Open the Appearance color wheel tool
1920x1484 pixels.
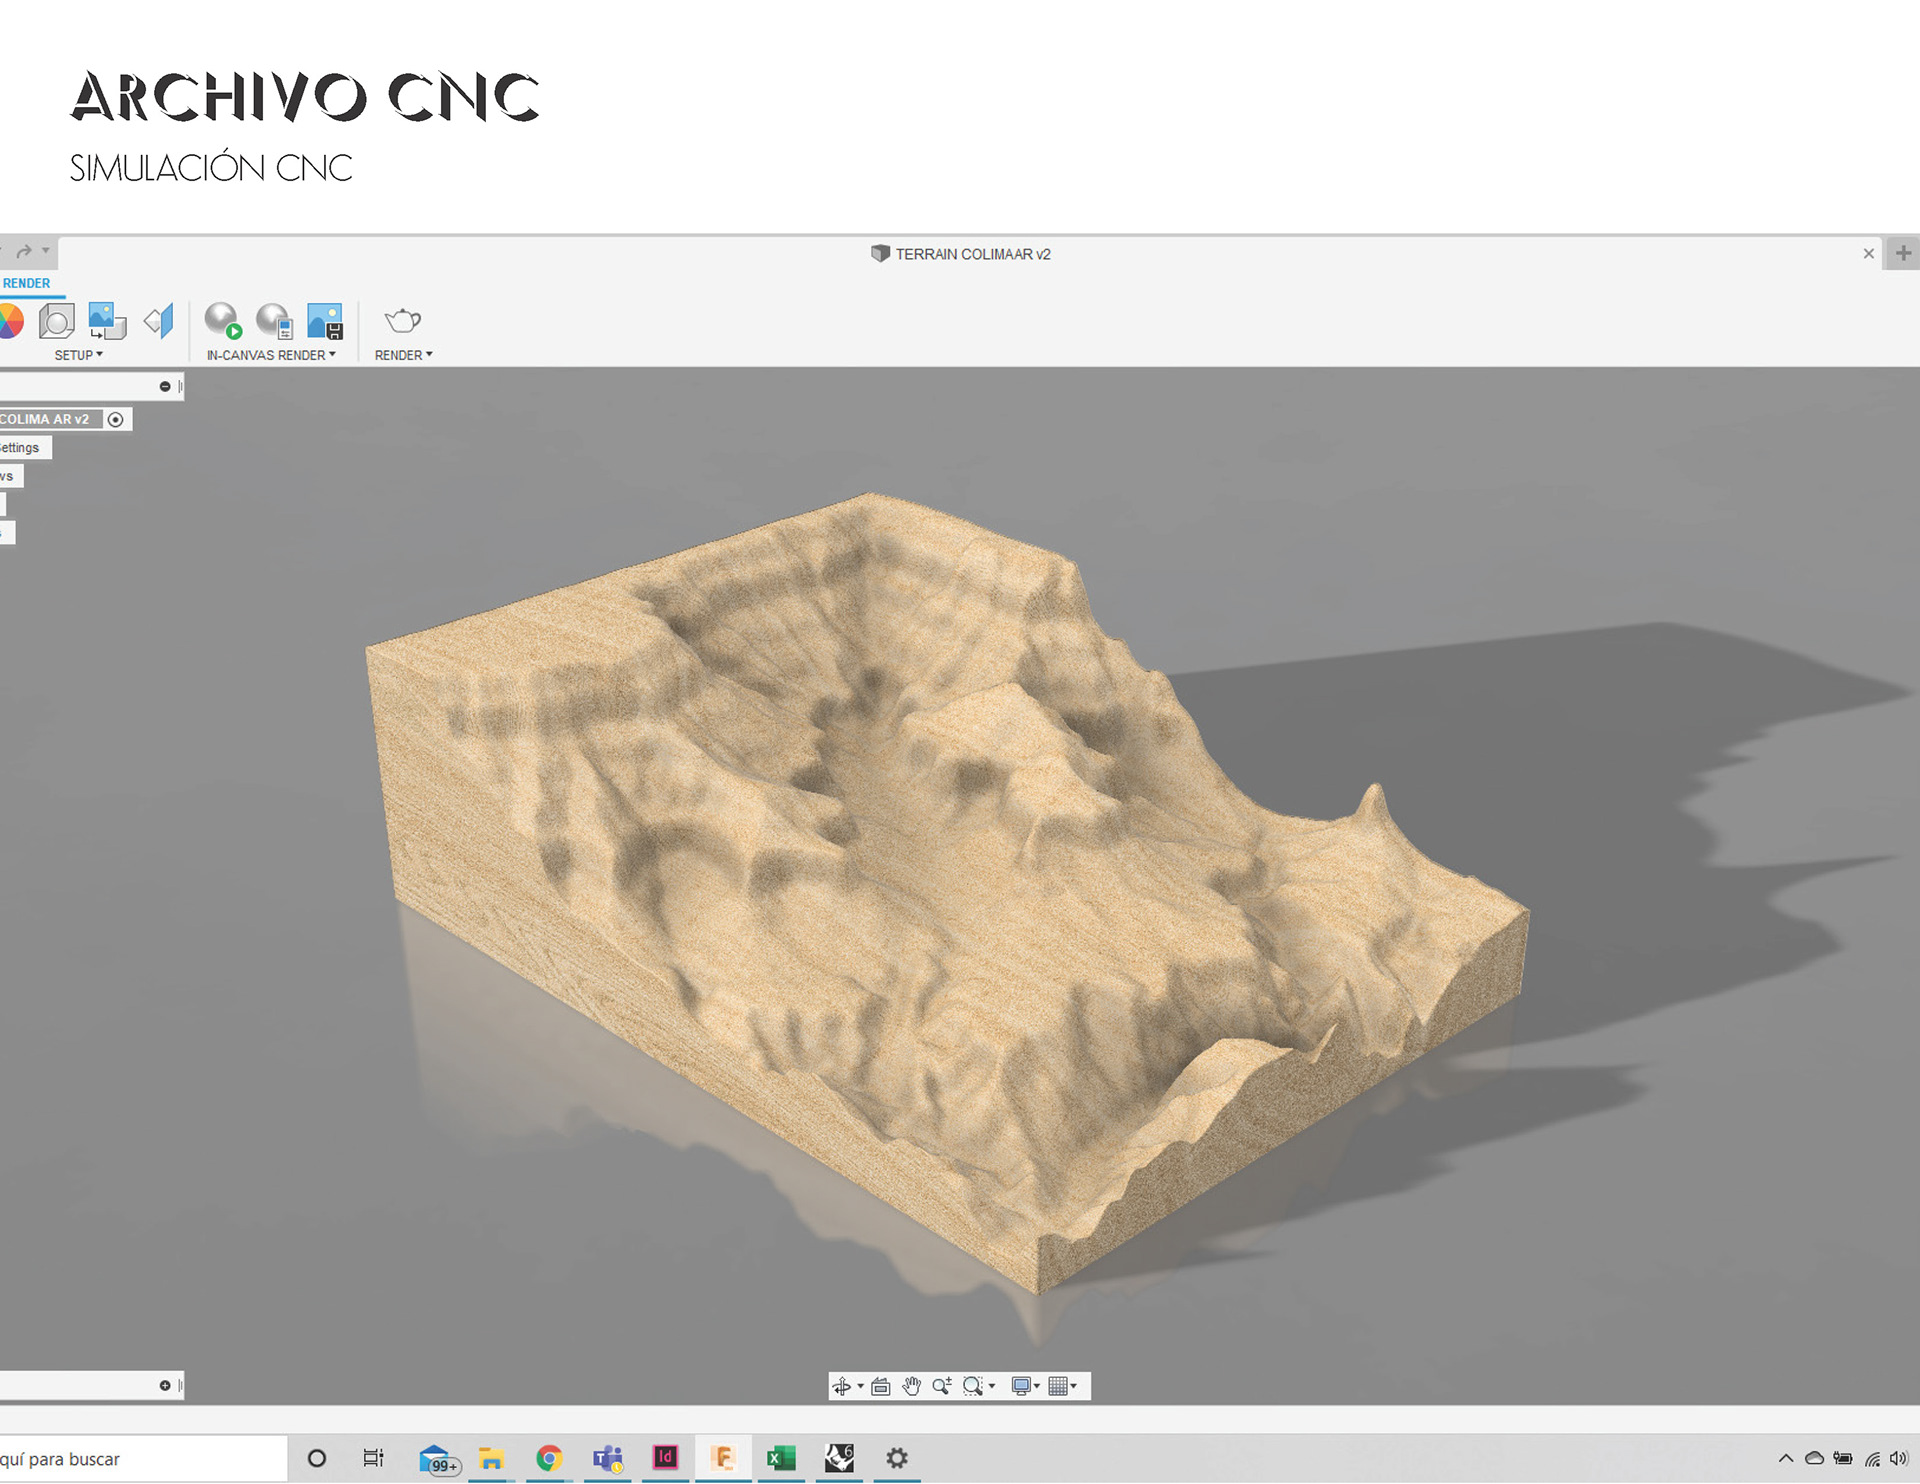coord(10,322)
